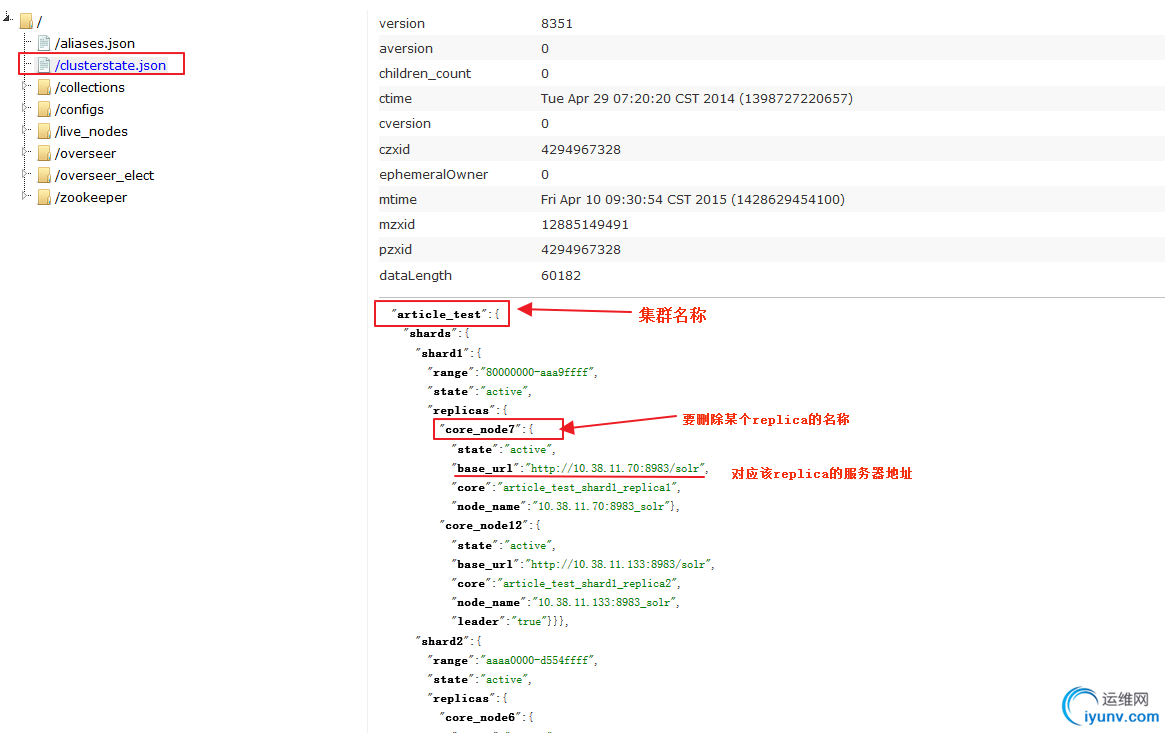The image size is (1165, 733).
Task: Click the collections folder icon
Action: [x=44, y=87]
